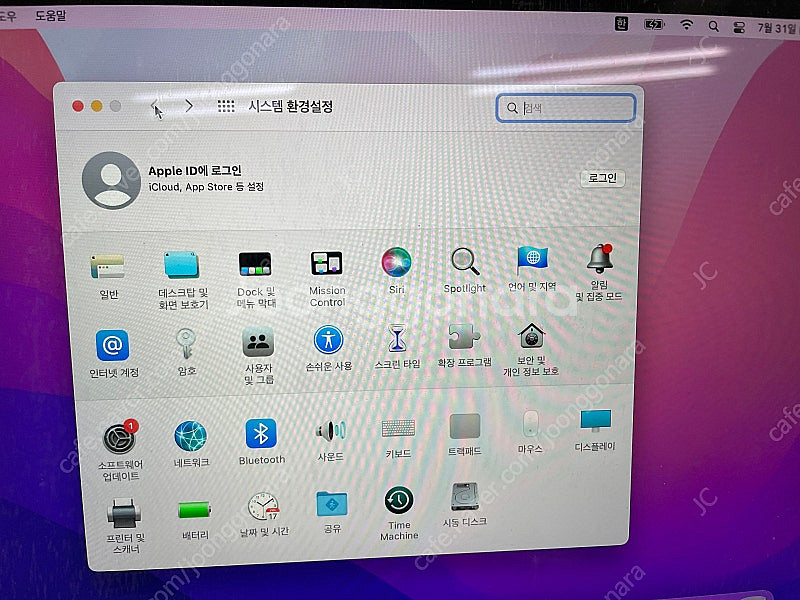
Task: Click the Apple ID에 로그인 text
Action: (x=195, y=170)
